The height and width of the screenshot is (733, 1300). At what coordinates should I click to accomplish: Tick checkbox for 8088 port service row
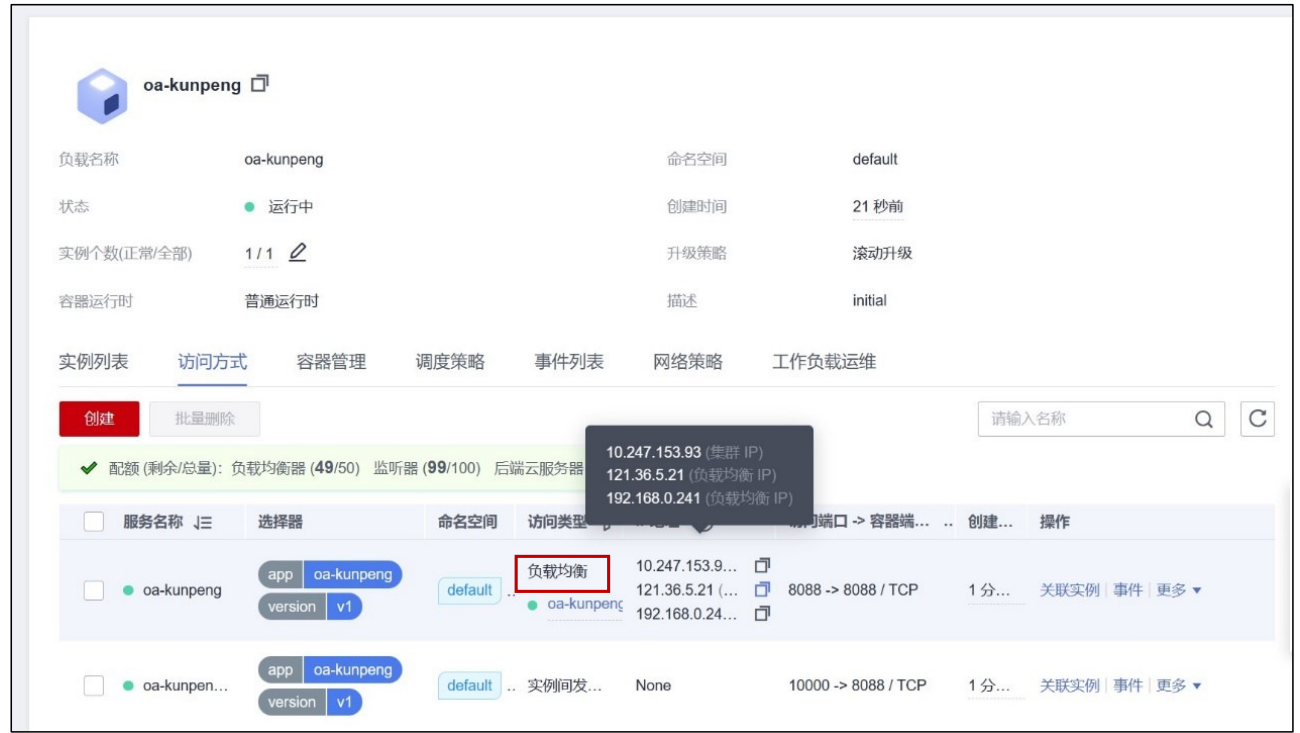tap(94, 590)
